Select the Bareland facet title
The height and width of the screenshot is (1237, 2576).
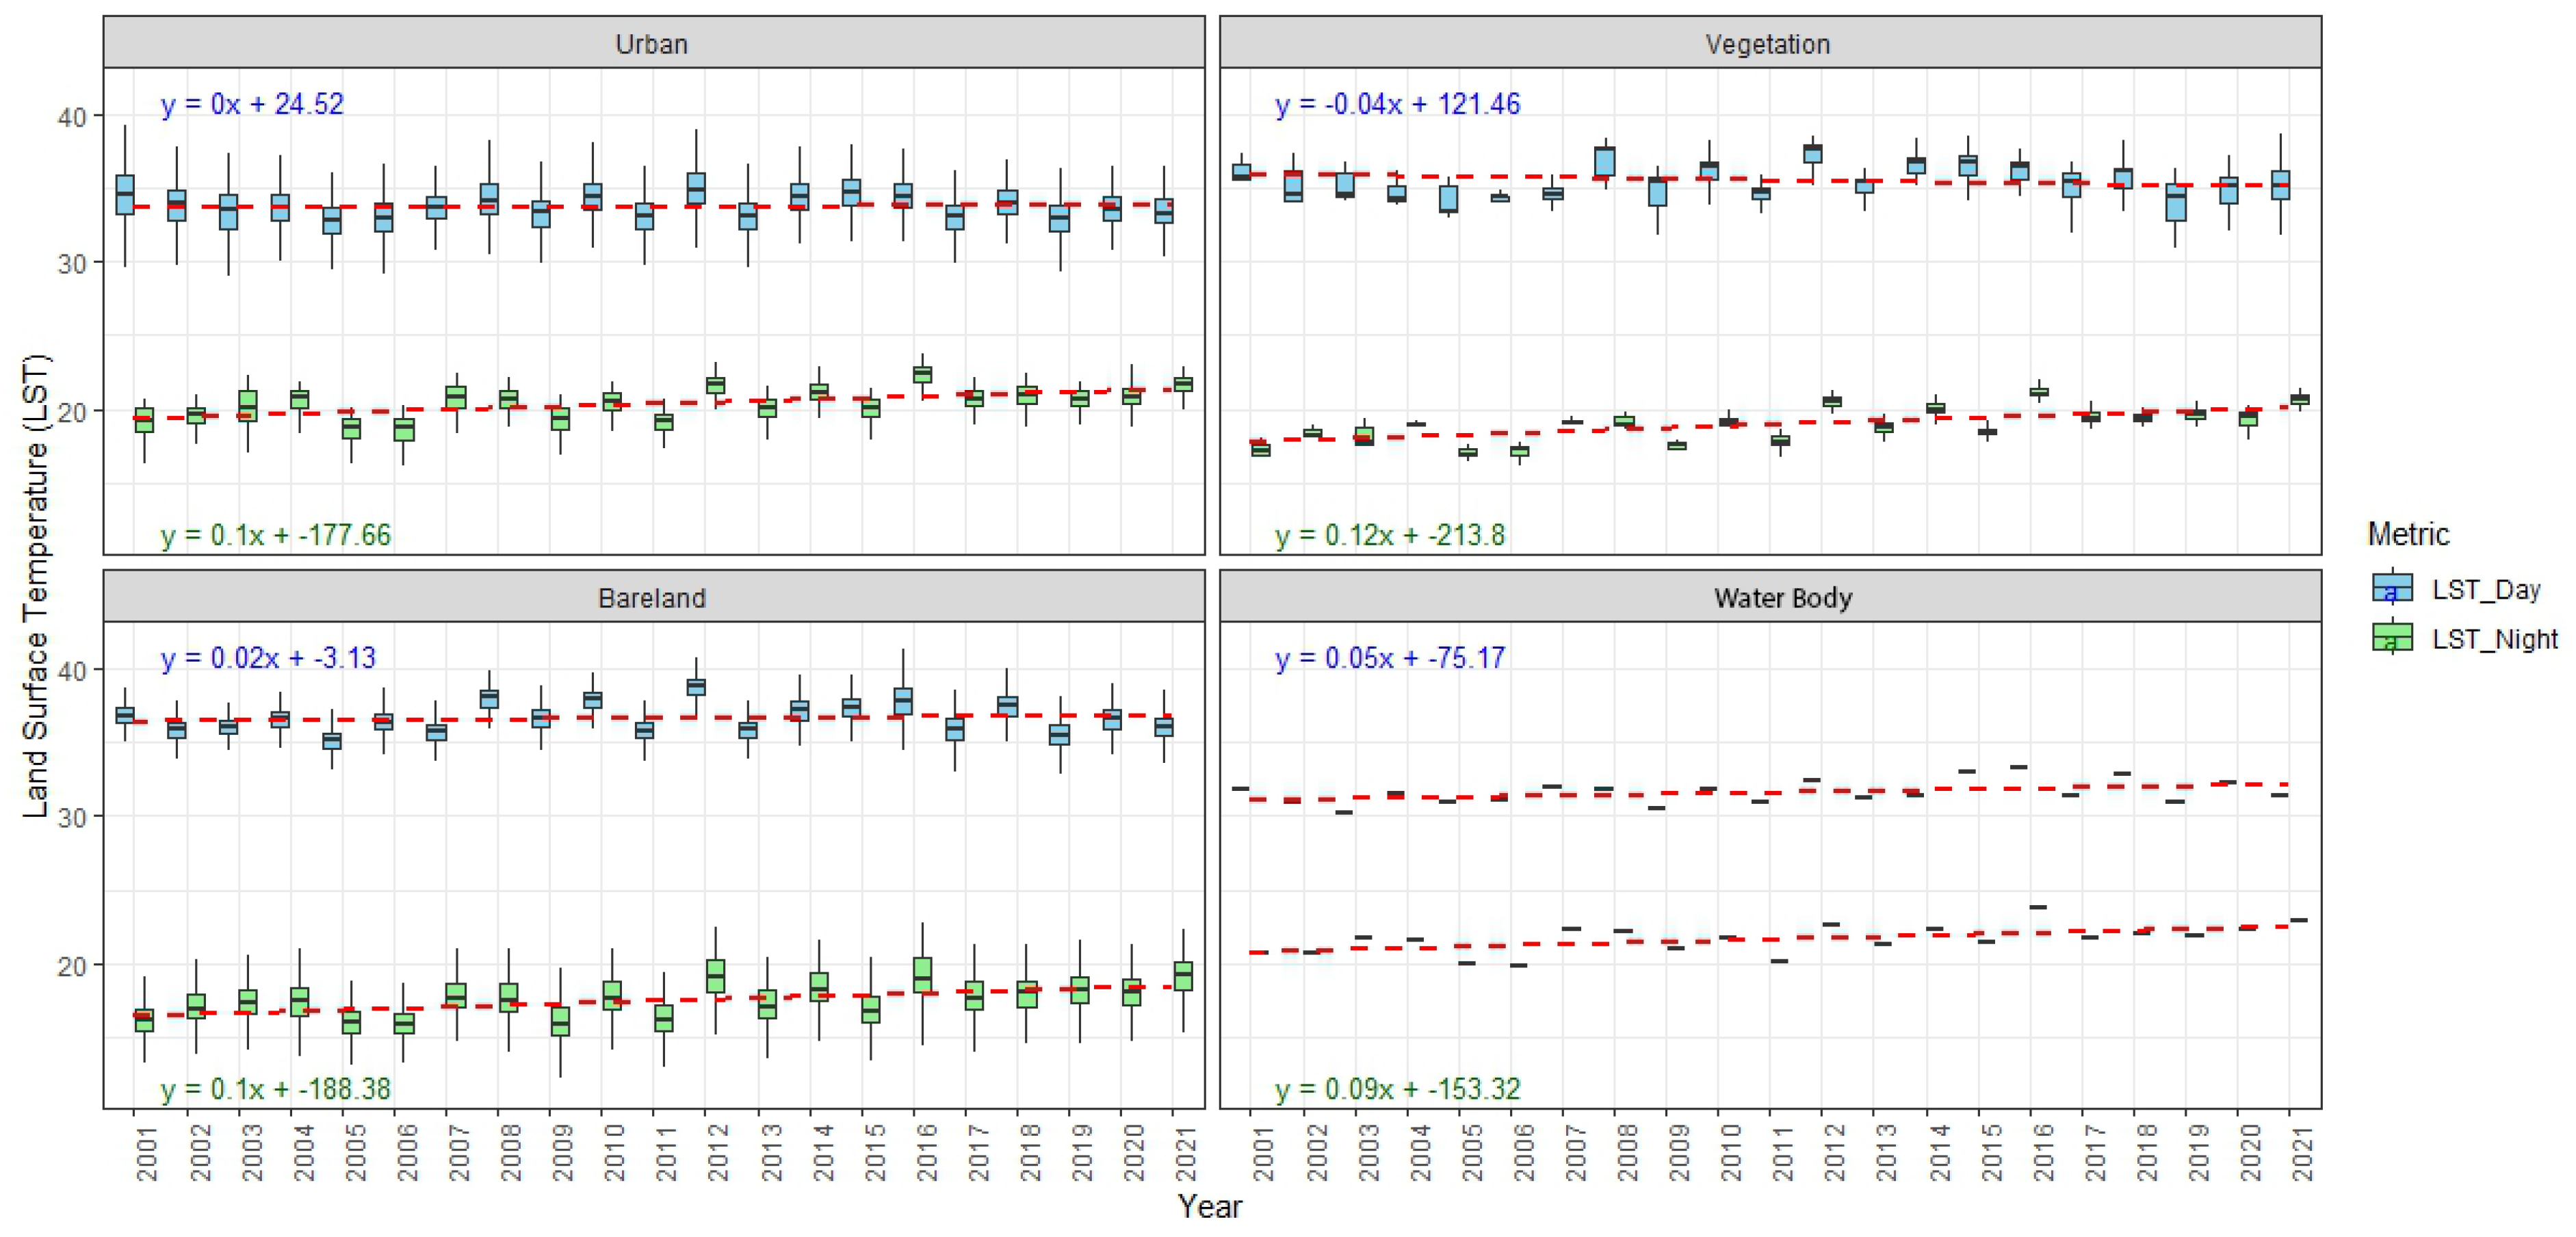click(652, 597)
